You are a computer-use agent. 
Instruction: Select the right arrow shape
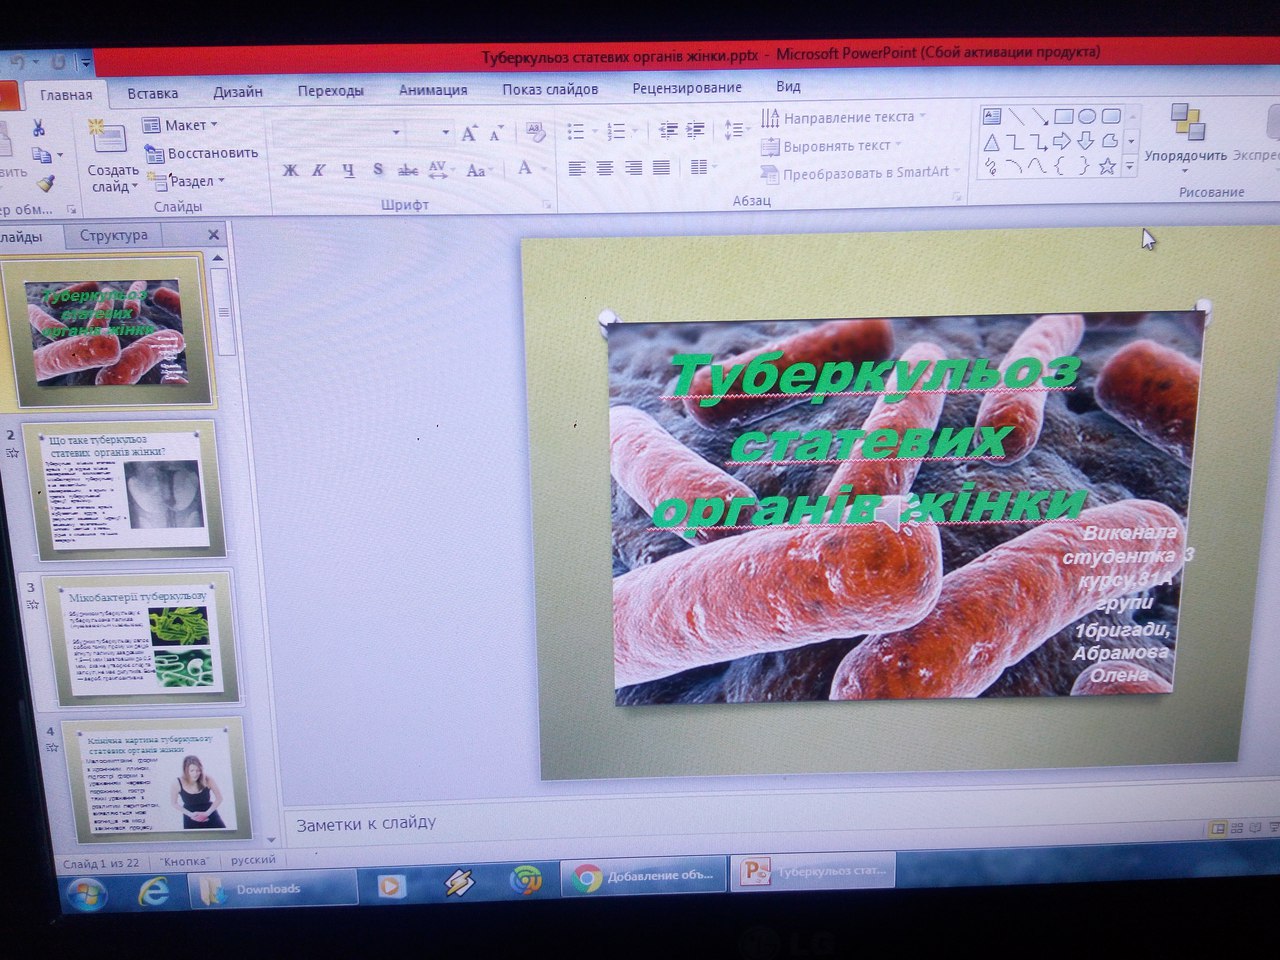pyautogui.click(x=1063, y=141)
